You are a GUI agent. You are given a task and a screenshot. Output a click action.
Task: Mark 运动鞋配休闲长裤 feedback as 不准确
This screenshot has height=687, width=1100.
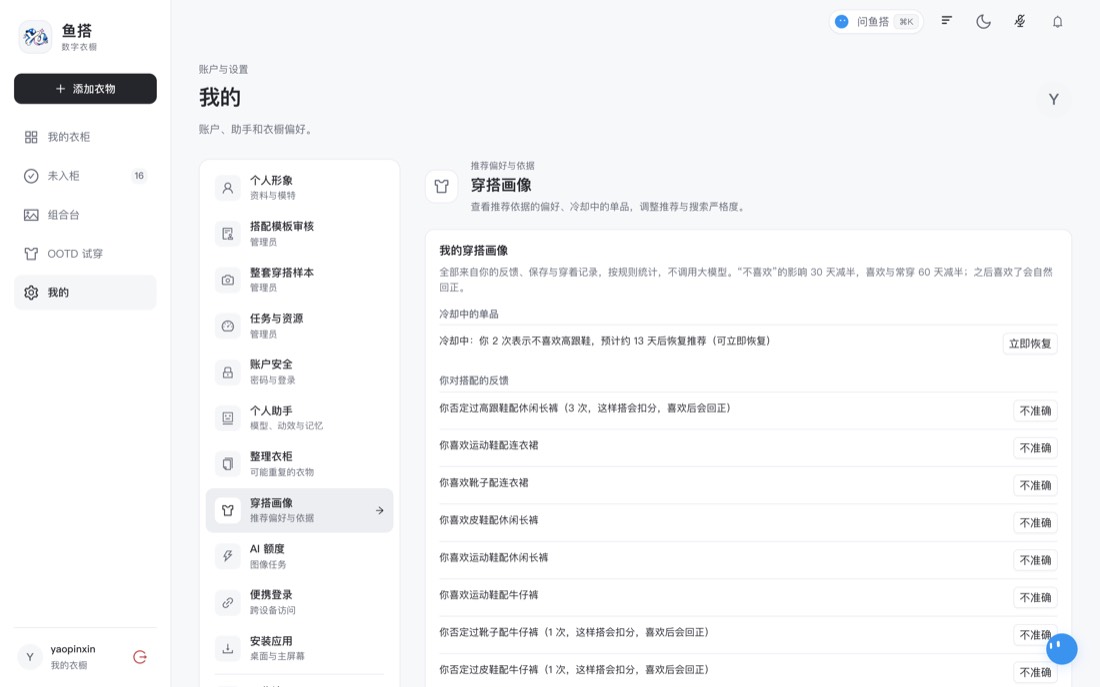point(1035,560)
